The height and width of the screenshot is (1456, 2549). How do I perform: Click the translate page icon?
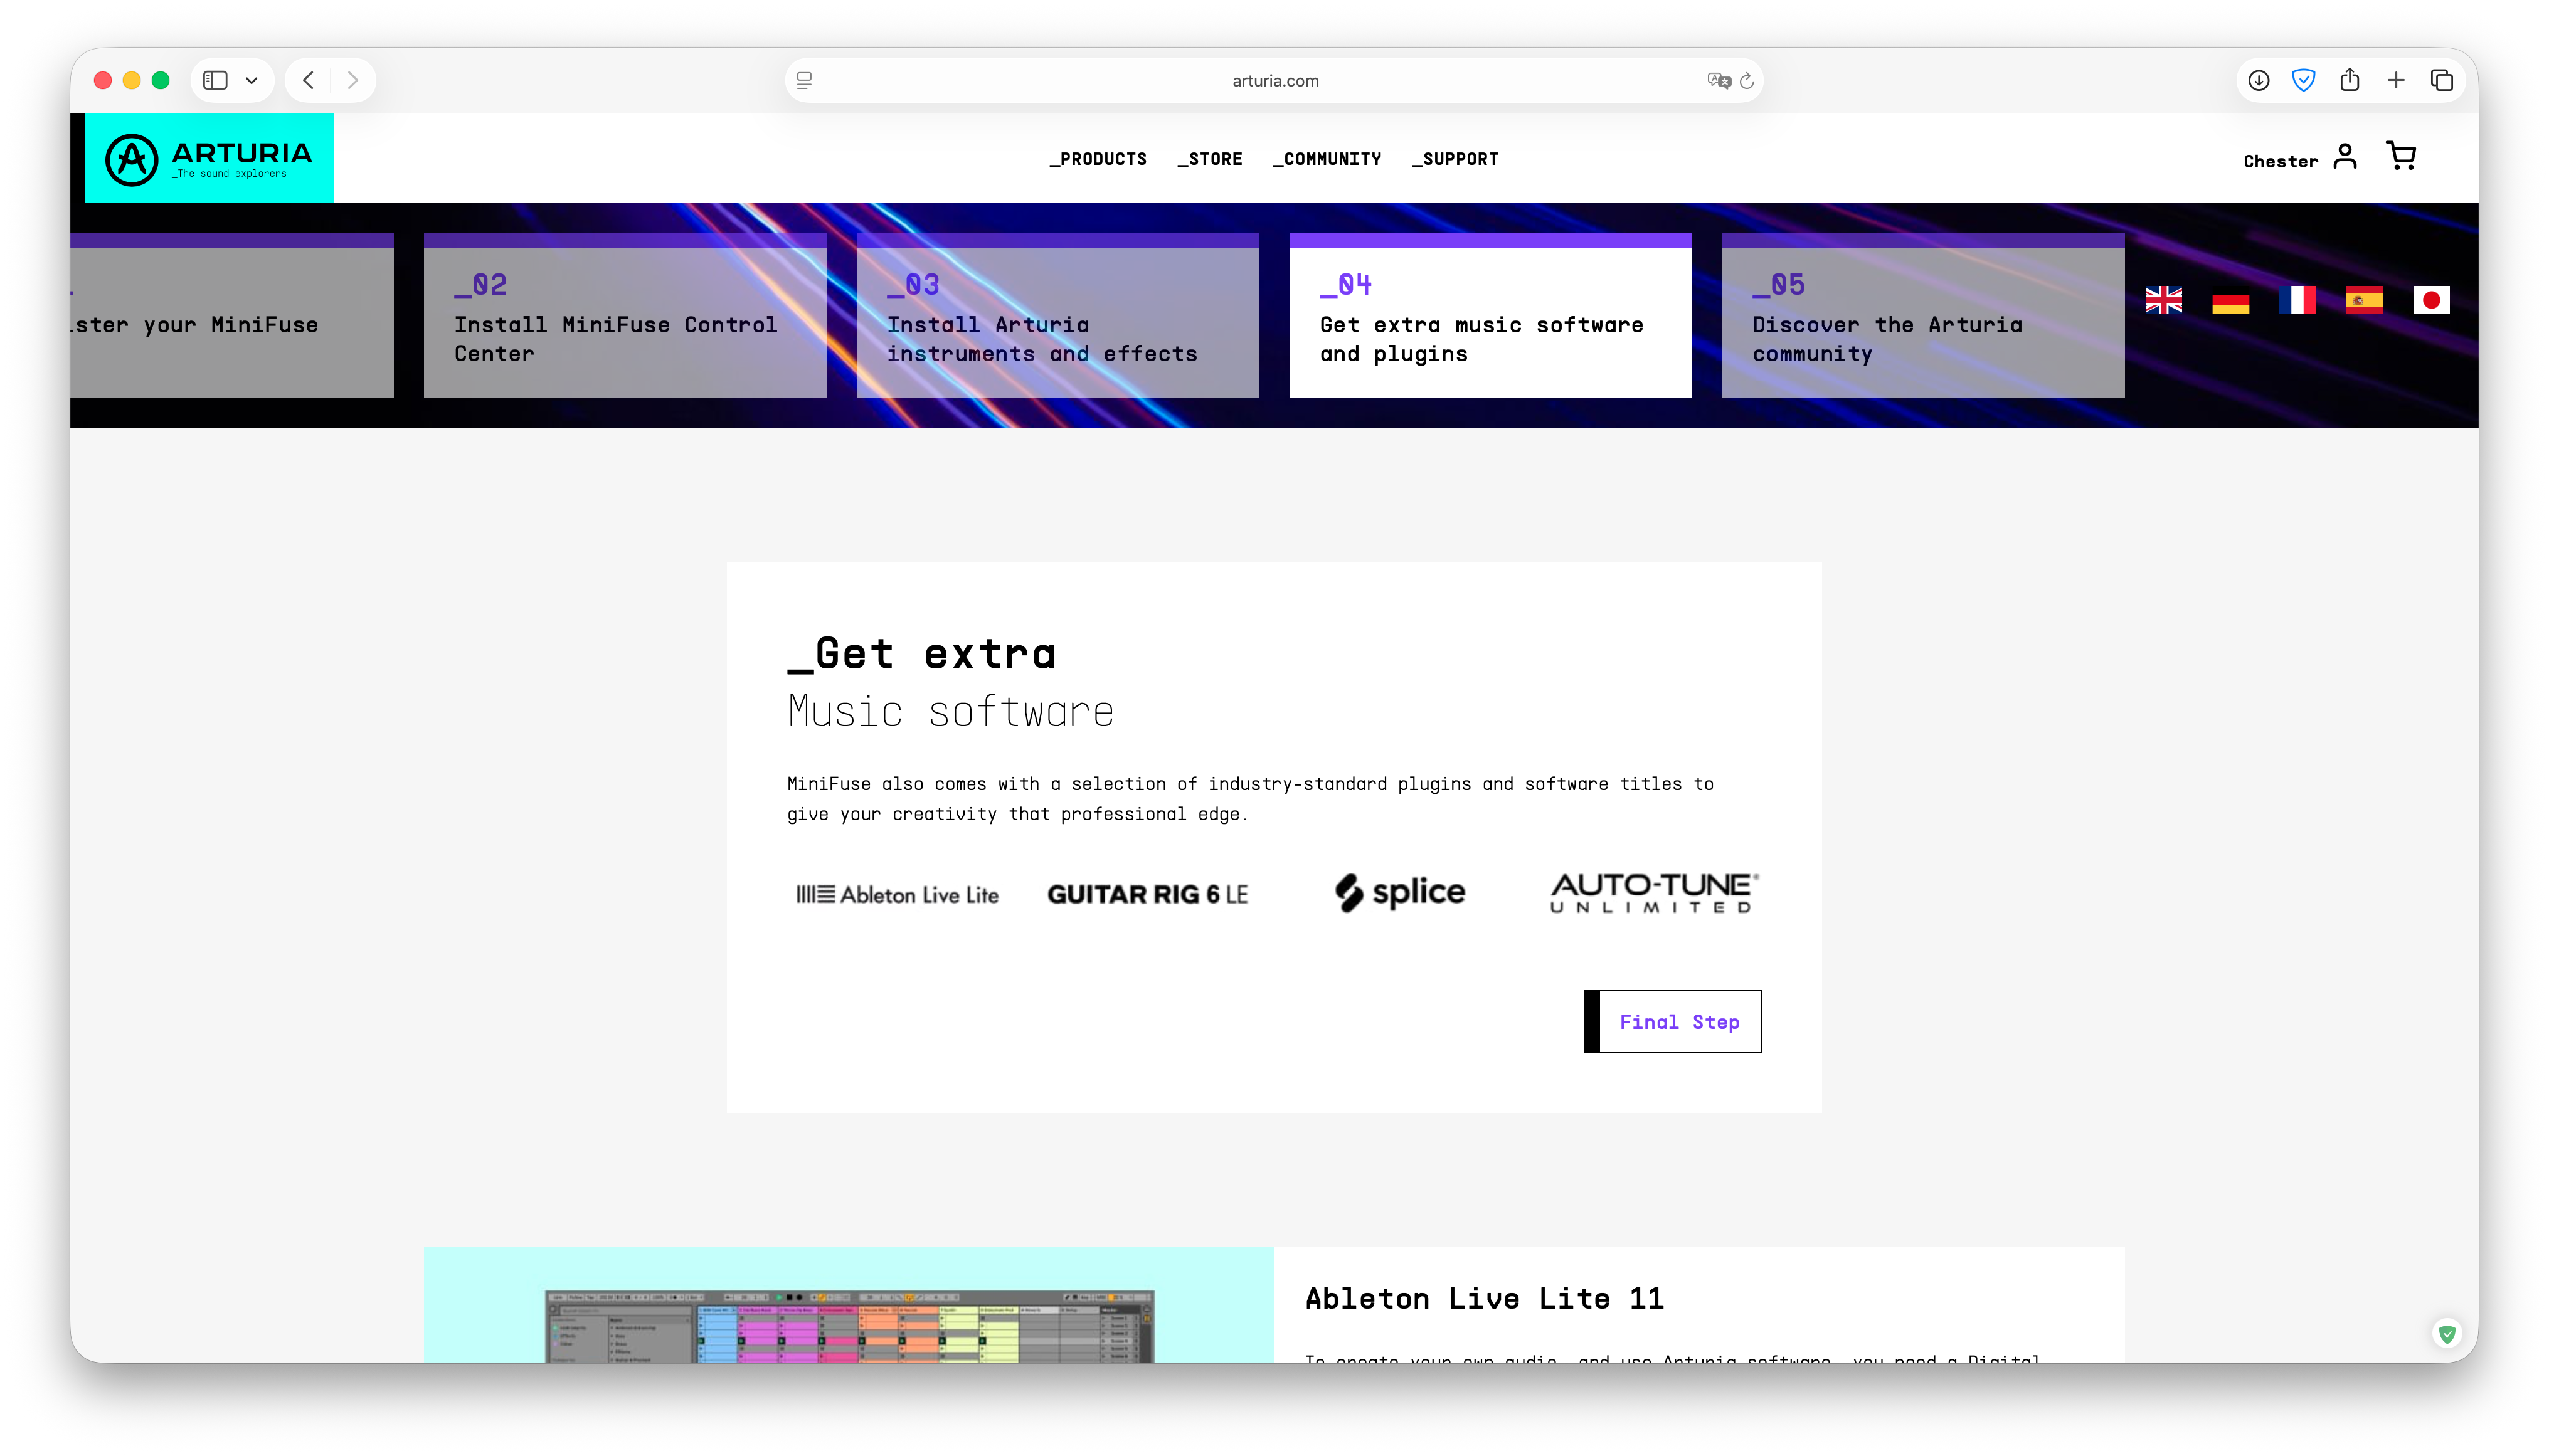(1718, 80)
